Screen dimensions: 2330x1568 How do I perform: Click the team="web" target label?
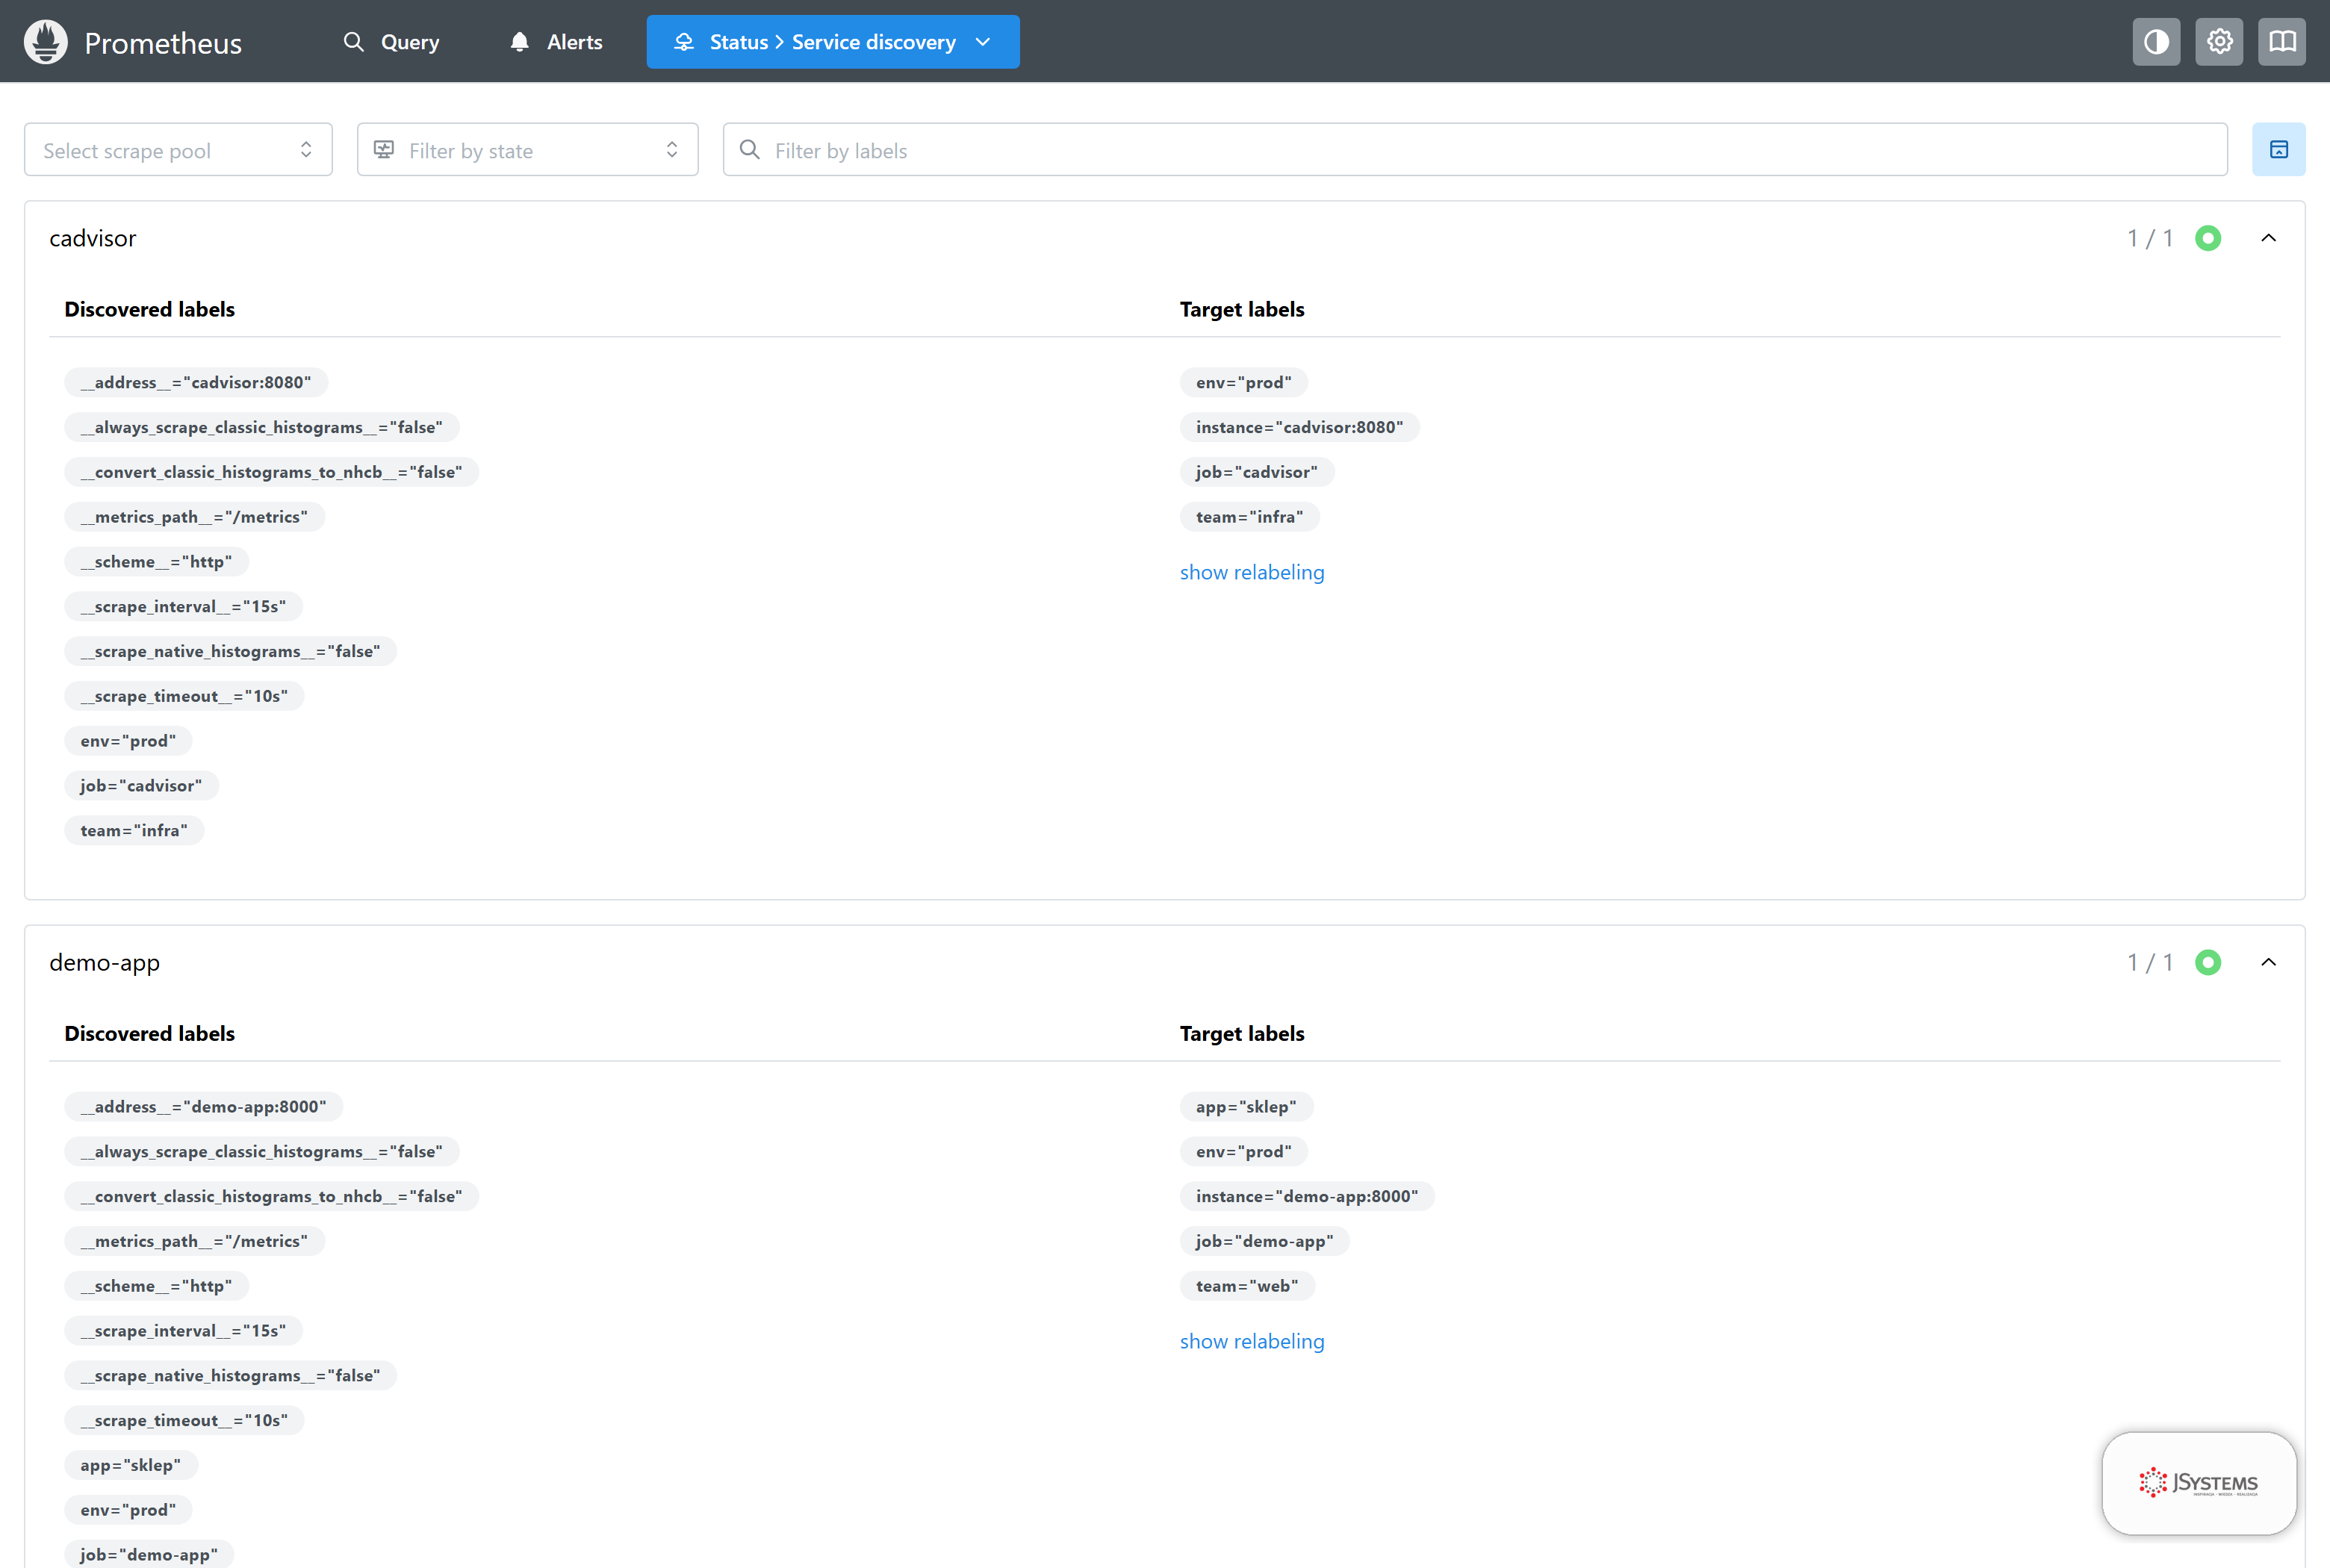coord(1248,1286)
